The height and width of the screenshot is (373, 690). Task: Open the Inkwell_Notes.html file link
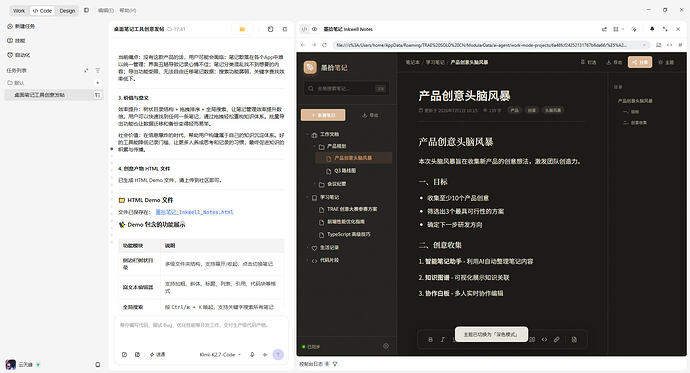pos(194,212)
